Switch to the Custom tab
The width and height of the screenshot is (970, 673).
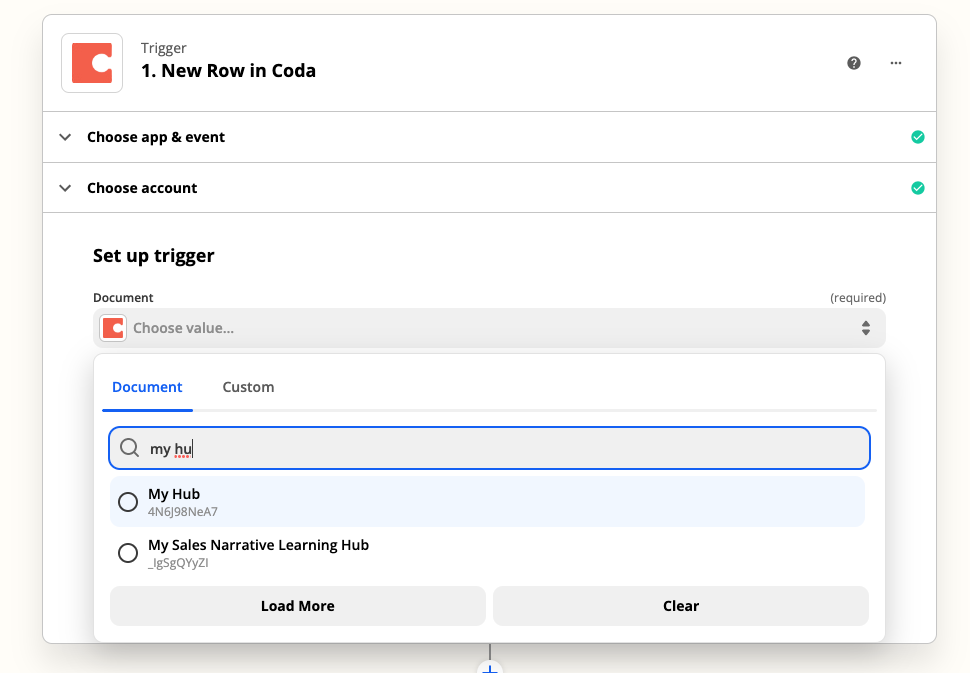tap(248, 387)
